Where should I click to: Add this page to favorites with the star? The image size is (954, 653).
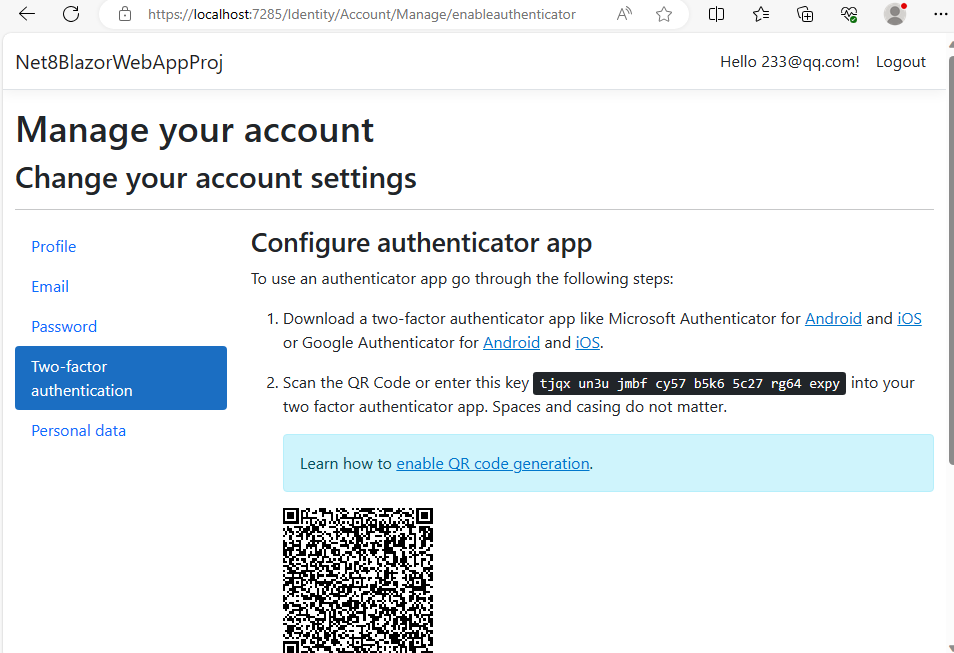click(664, 14)
